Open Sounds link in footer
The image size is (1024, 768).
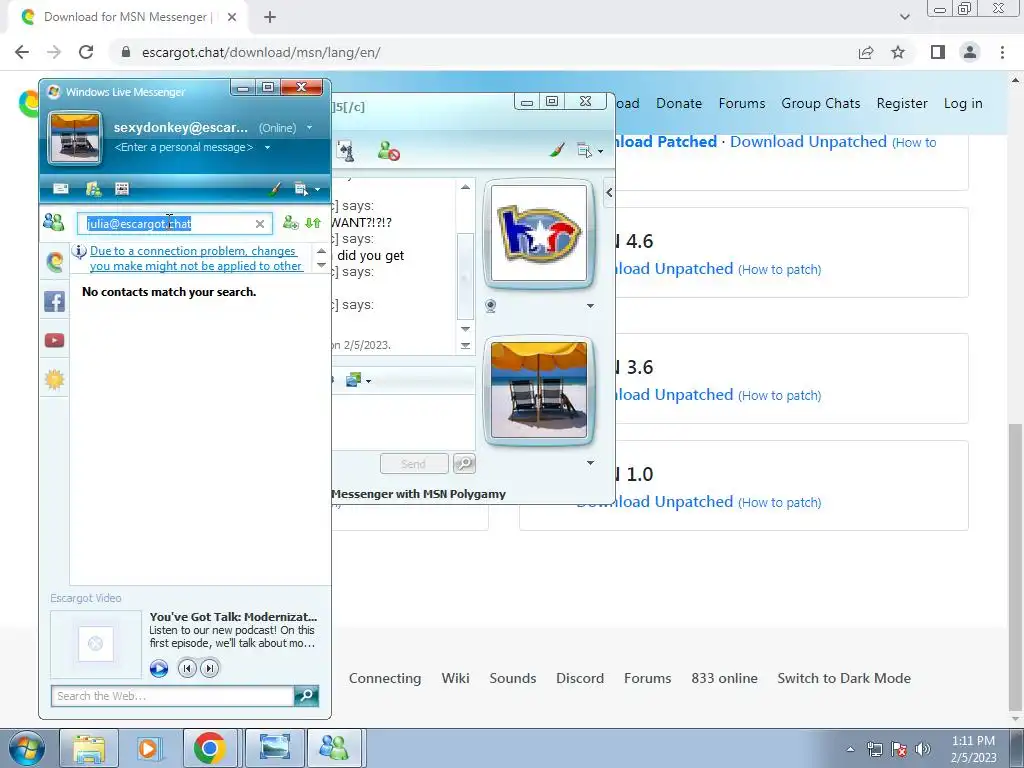point(513,678)
